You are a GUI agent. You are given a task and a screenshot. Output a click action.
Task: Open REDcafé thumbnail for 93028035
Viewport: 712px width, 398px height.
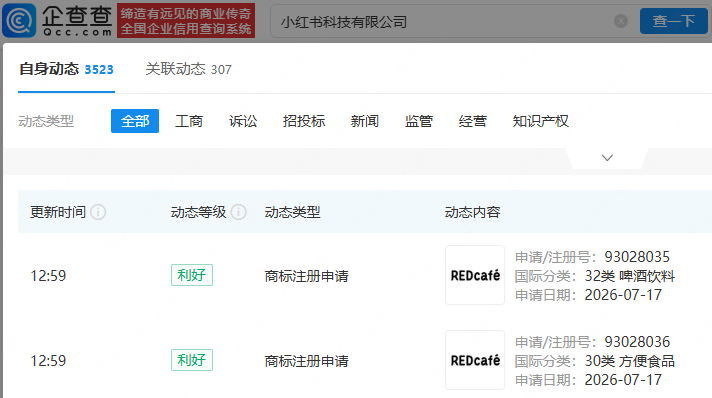pyautogui.click(x=475, y=275)
